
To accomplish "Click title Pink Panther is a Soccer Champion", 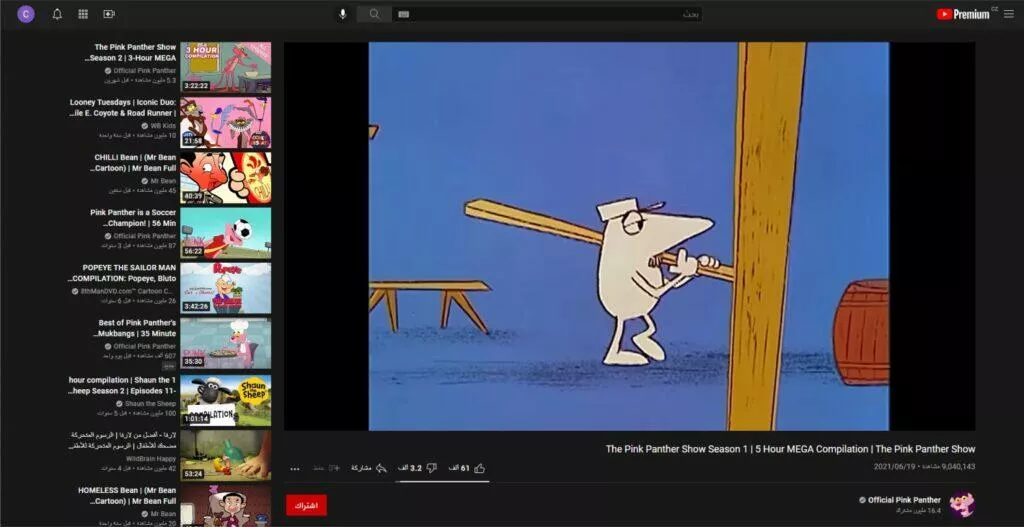I will point(133,218).
